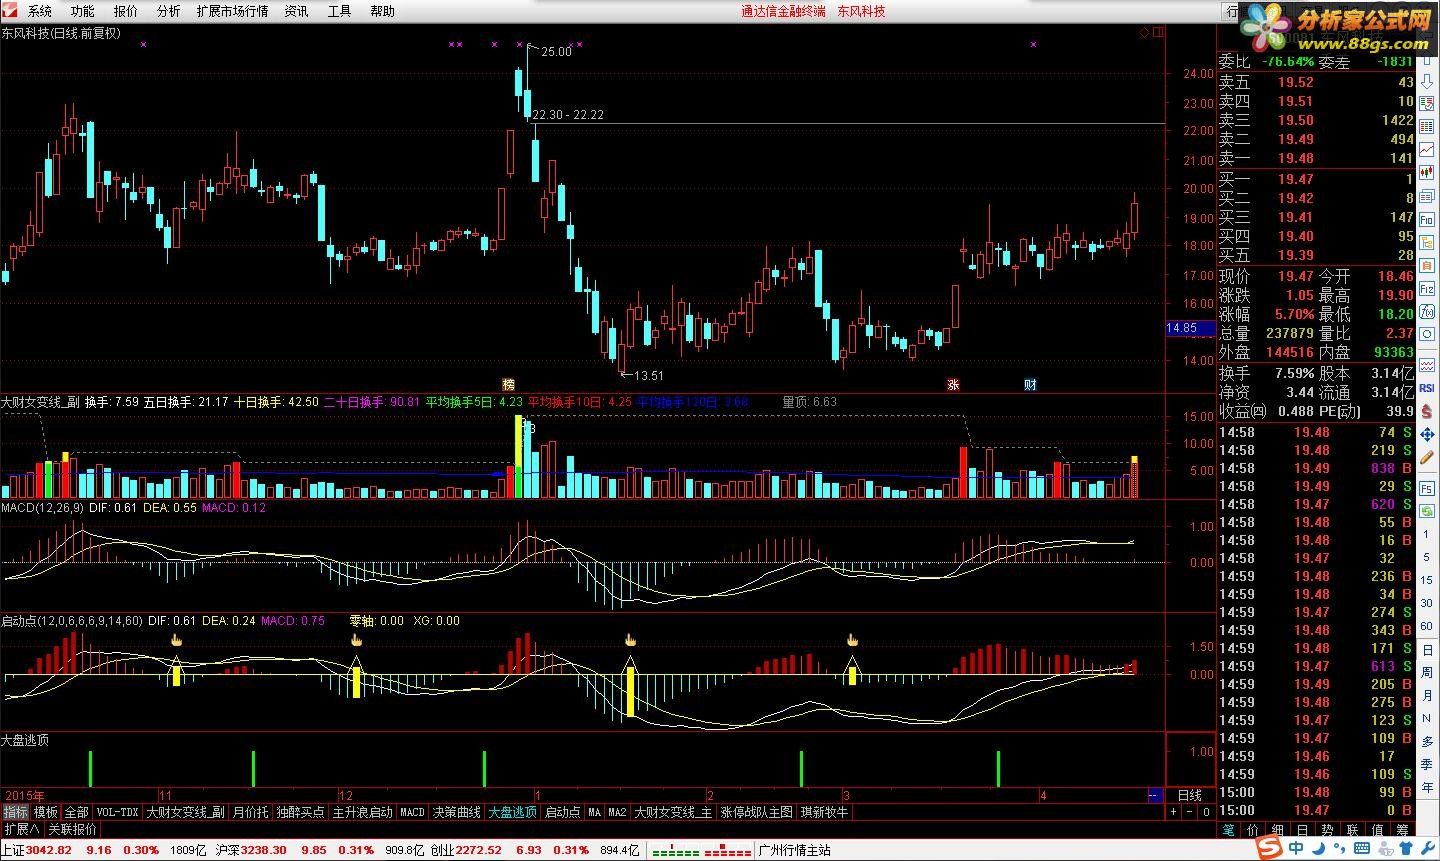Click the Sogou skin shirt icon

[x=1406, y=848]
